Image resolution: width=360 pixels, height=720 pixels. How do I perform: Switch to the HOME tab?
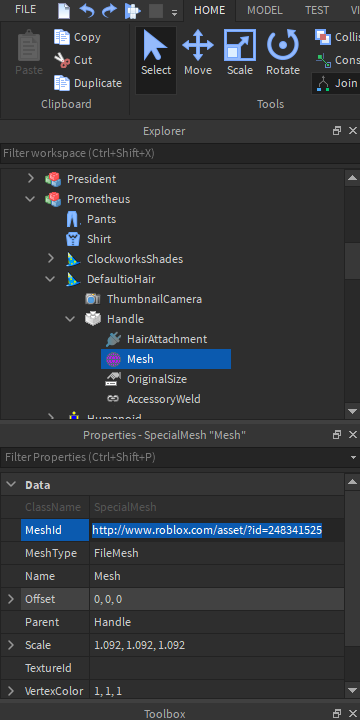point(209,10)
